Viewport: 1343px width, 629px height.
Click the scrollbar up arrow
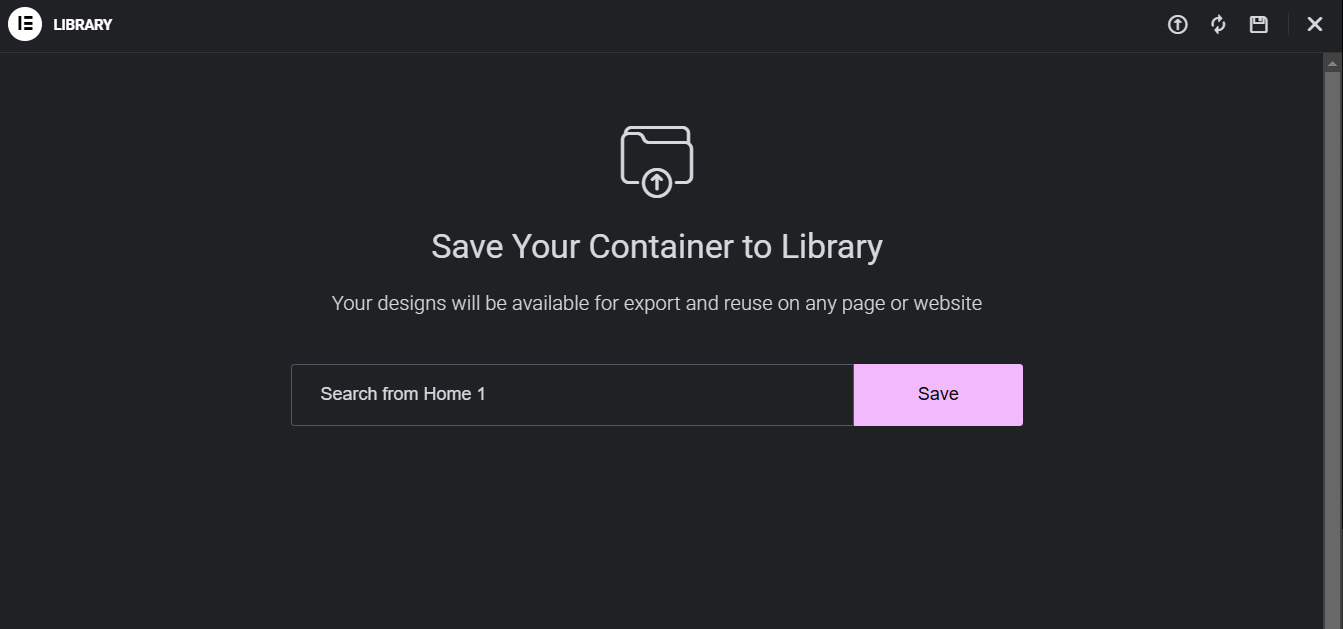click(x=1332, y=62)
